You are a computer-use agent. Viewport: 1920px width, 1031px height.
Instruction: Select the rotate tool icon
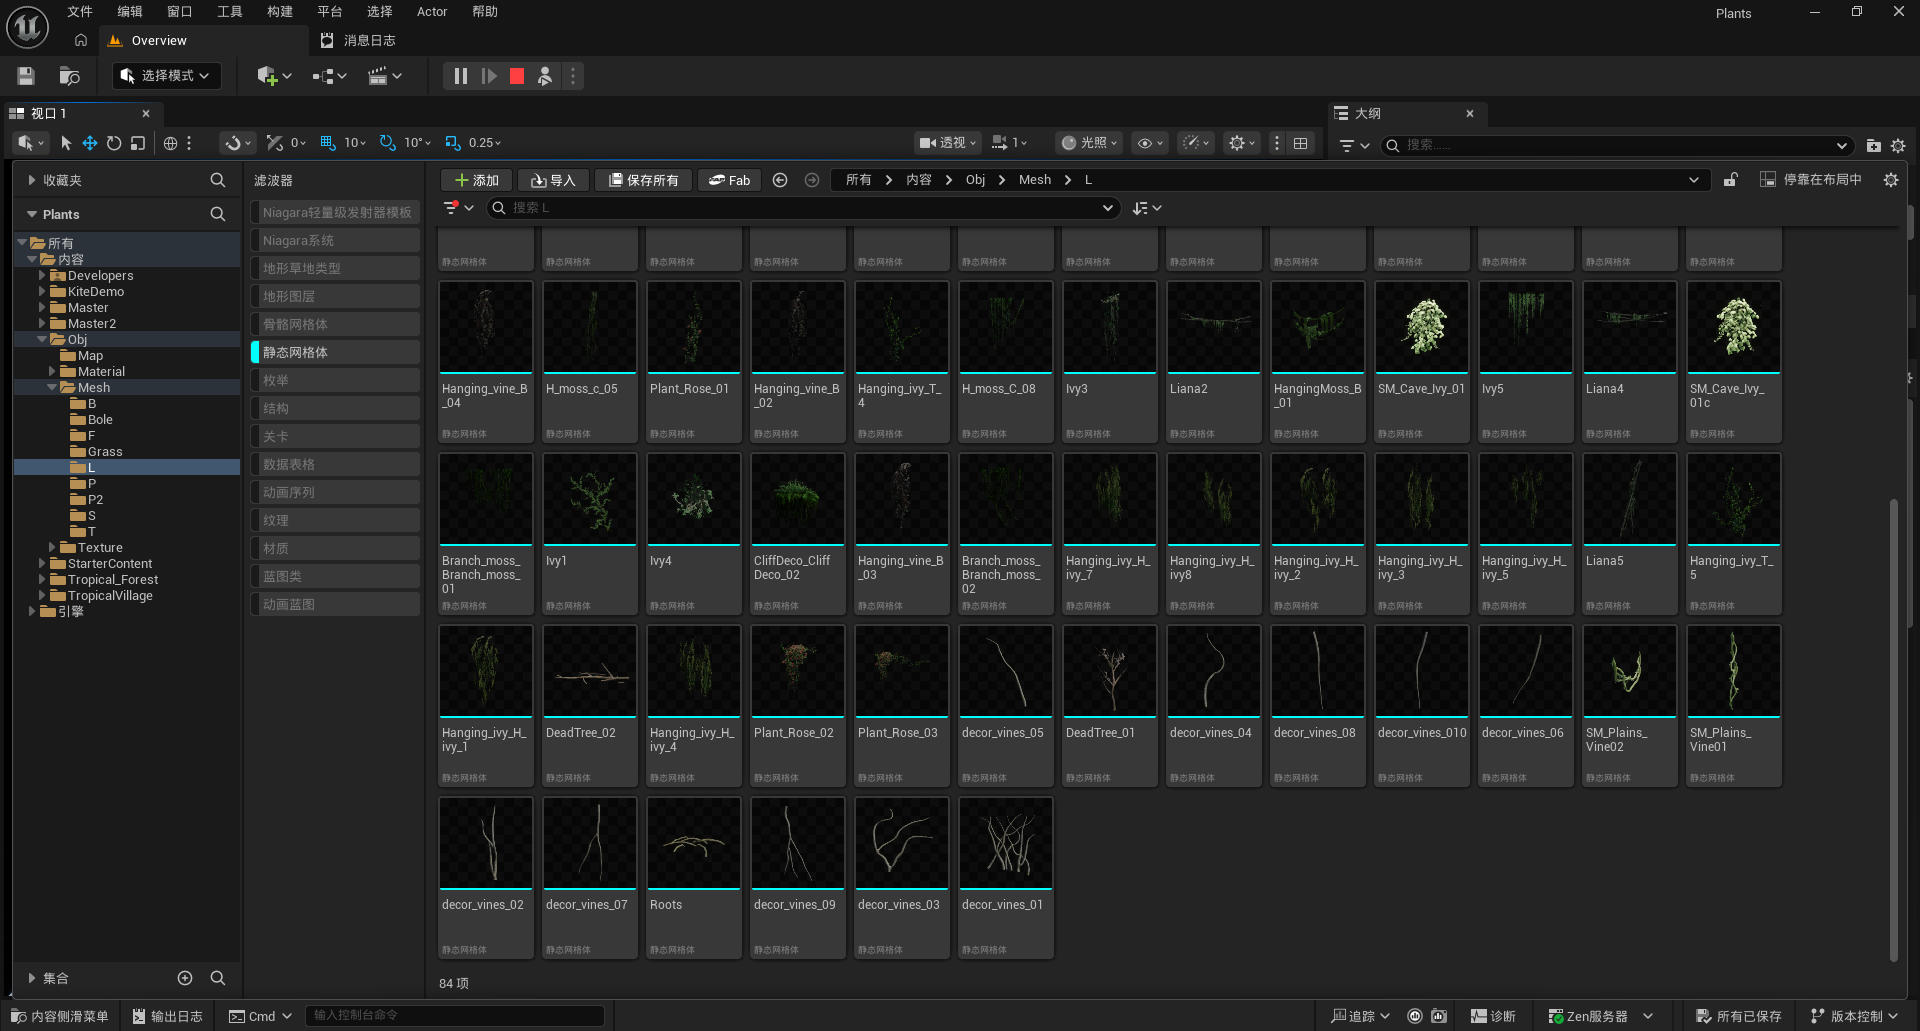tap(114, 143)
